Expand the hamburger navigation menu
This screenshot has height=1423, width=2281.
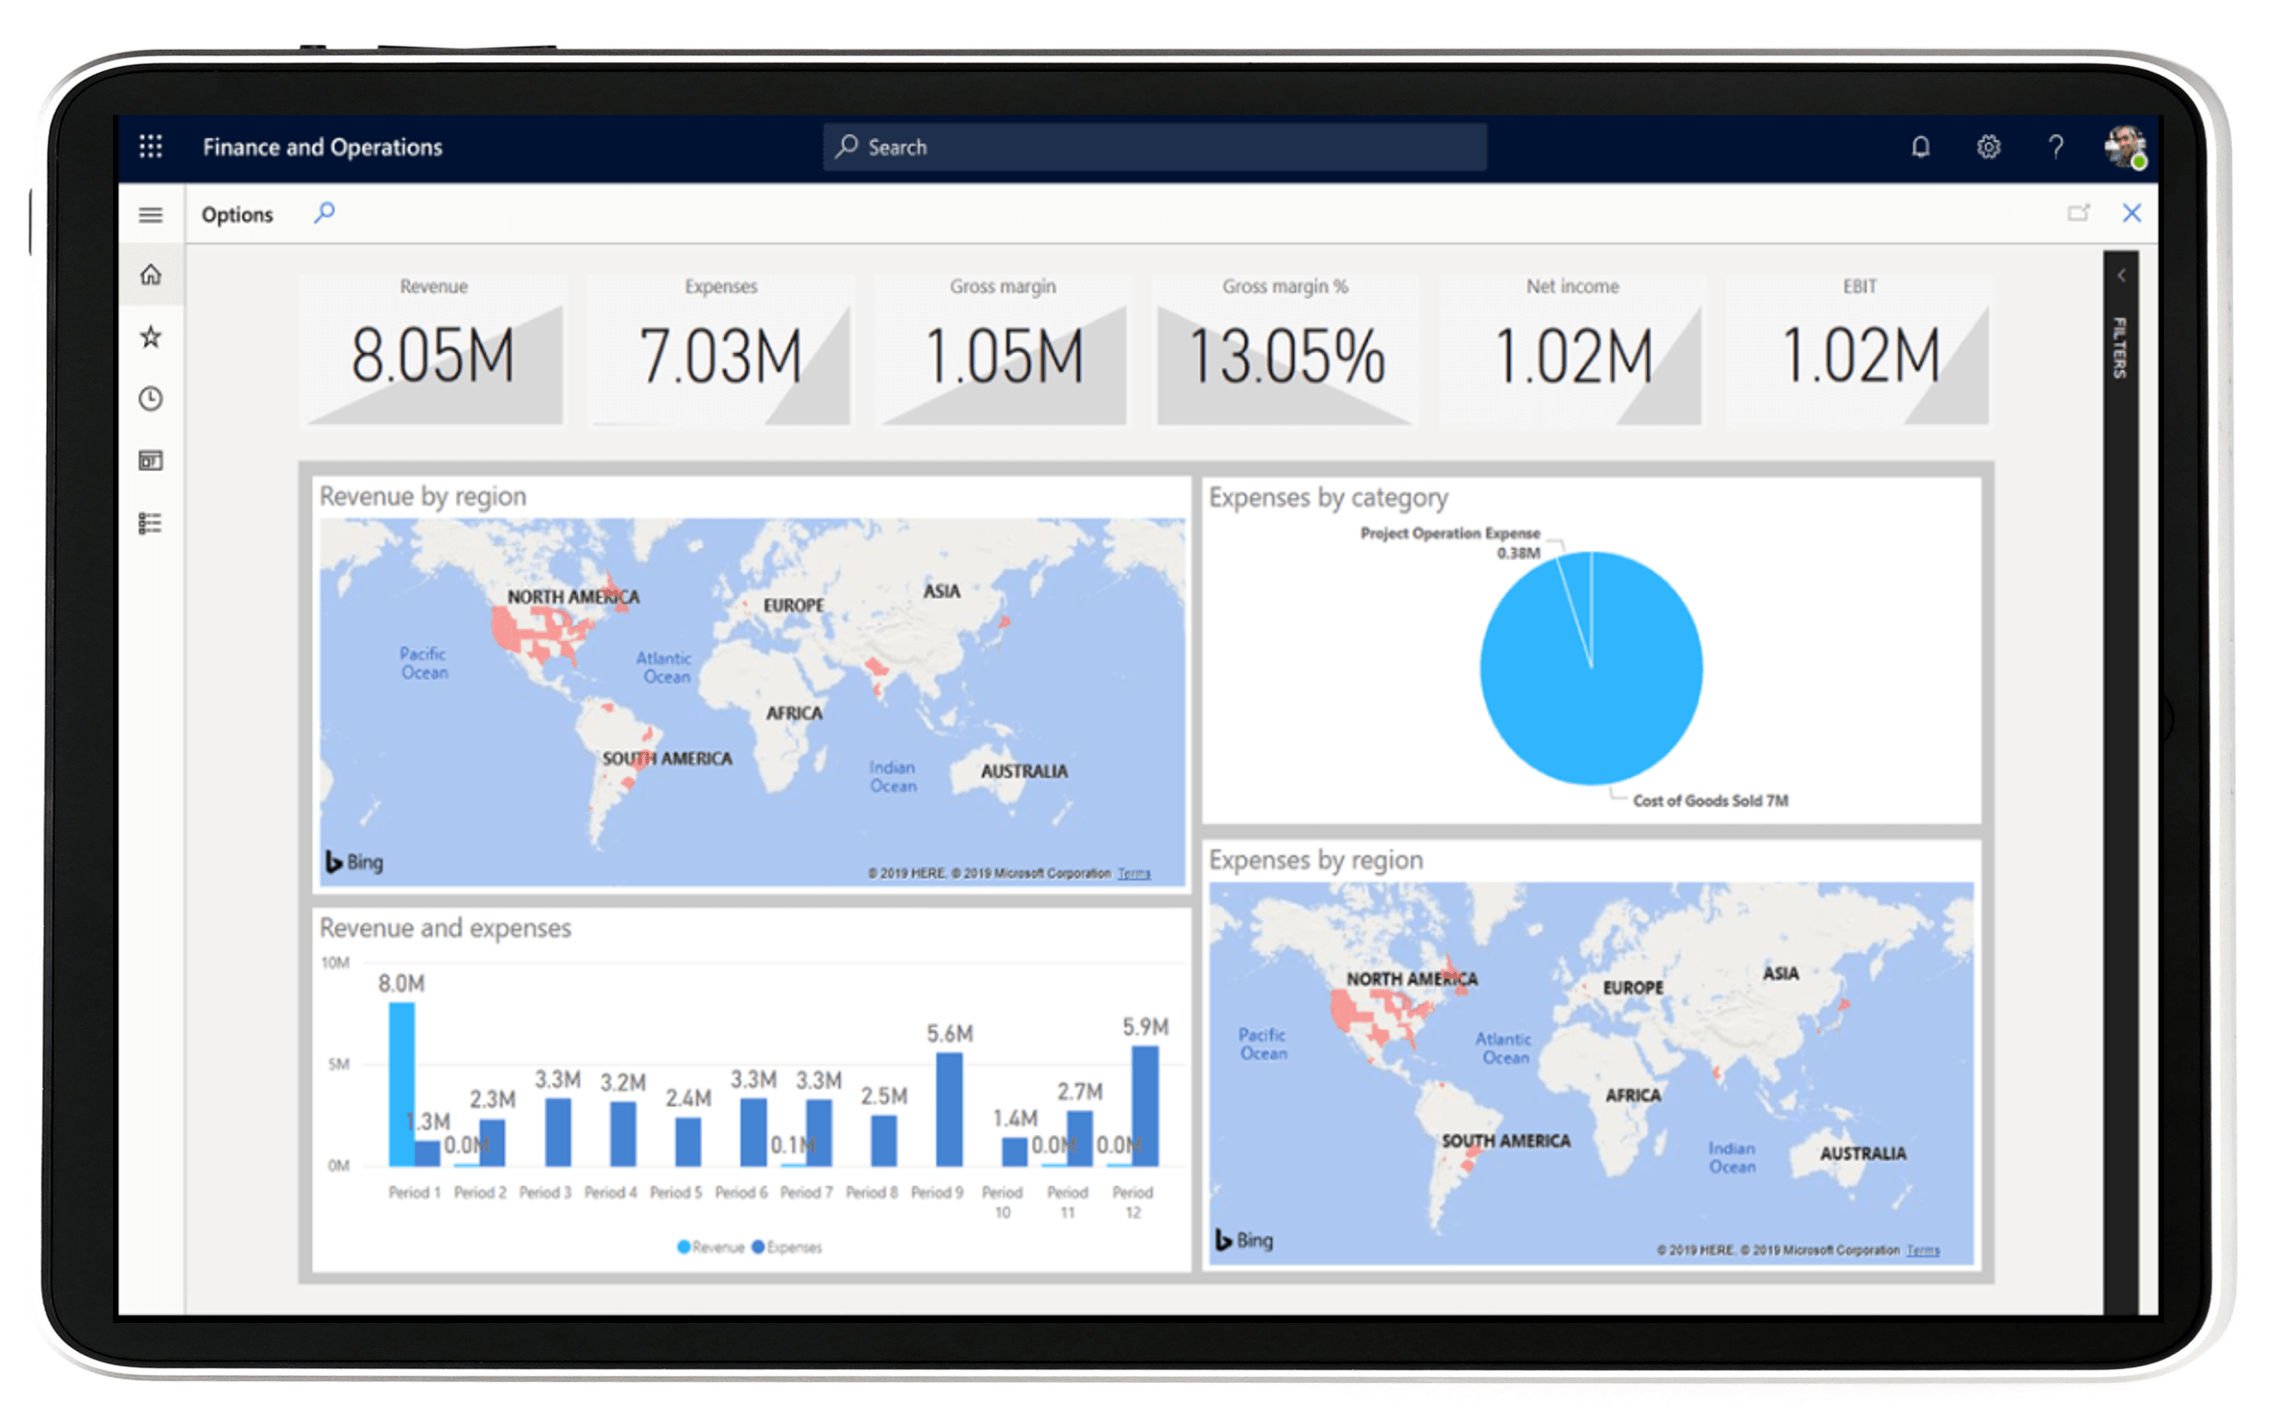[150, 215]
